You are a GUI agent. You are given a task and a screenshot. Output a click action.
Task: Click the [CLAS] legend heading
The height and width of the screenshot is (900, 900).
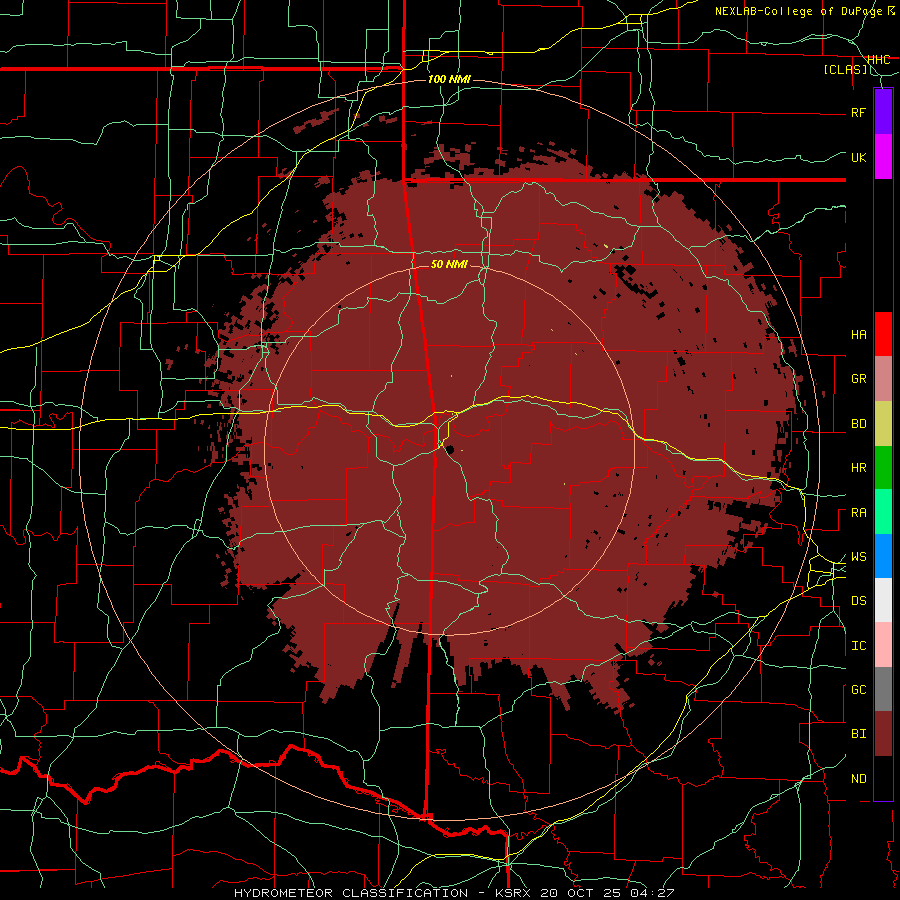point(845,69)
